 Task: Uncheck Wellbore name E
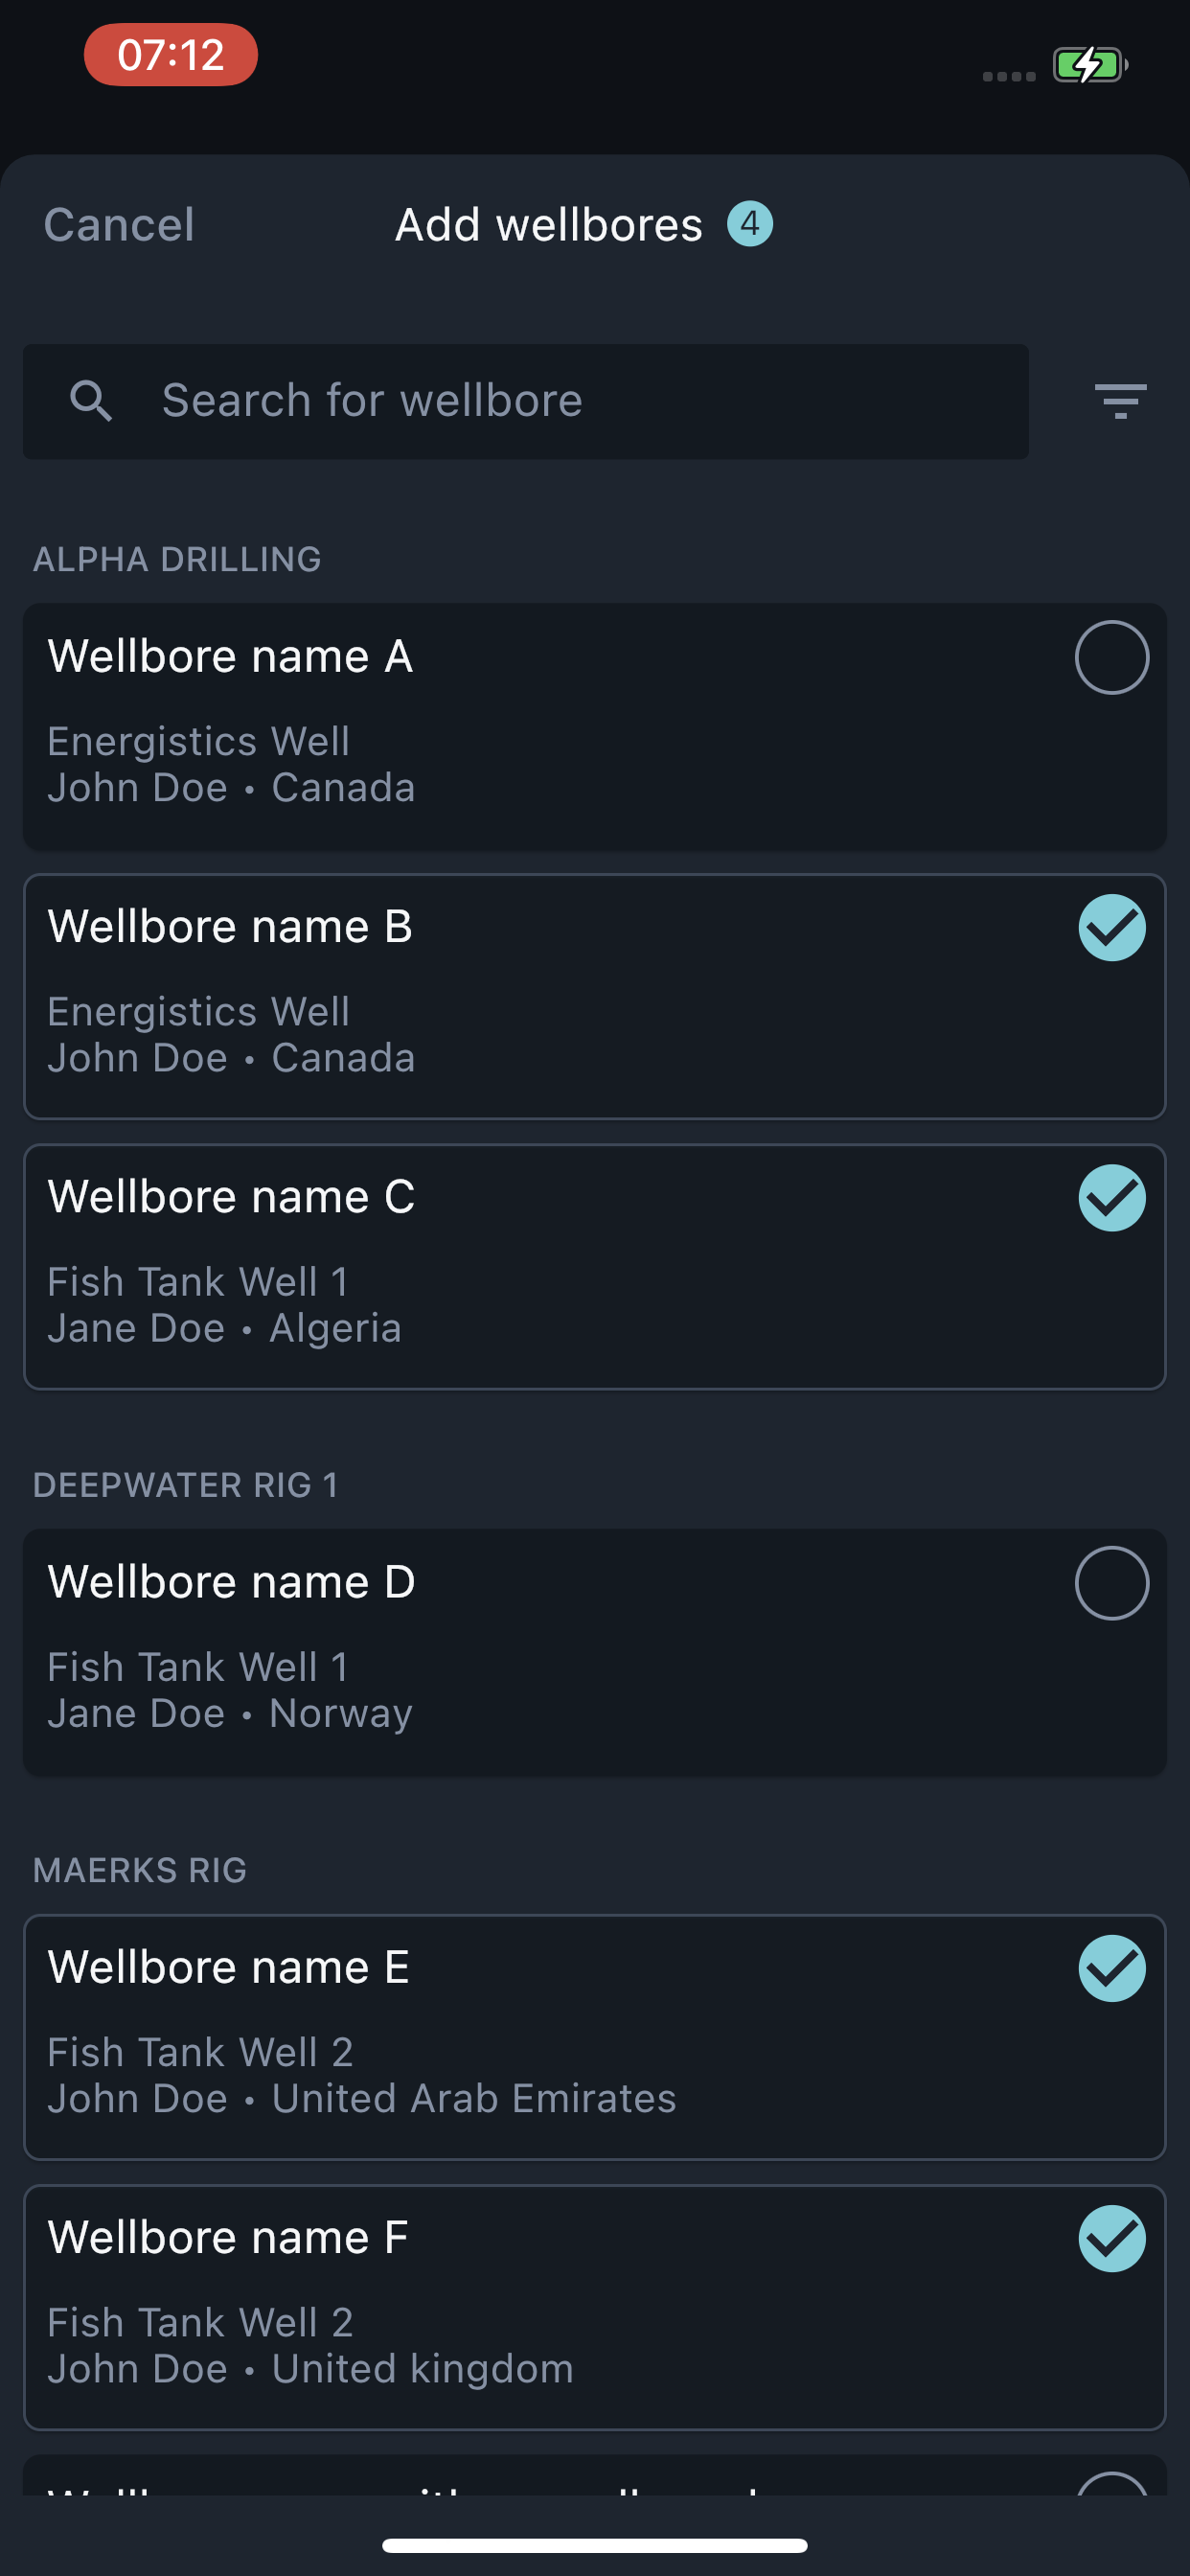1112,1969
